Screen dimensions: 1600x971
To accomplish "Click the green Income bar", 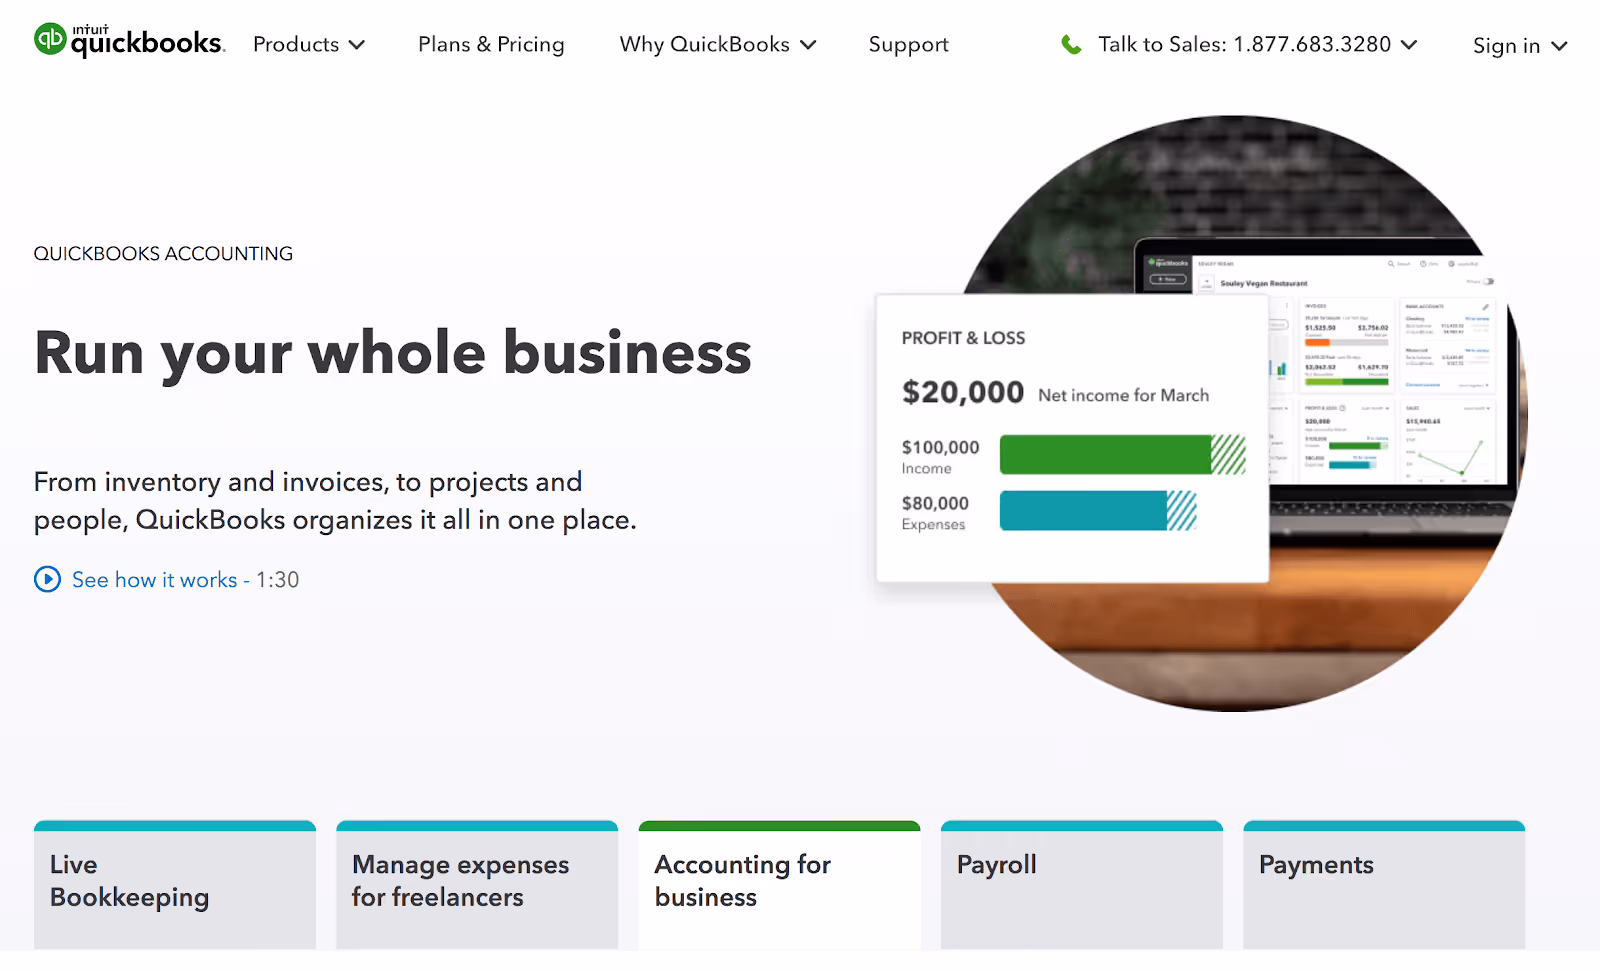I will click(1123, 455).
